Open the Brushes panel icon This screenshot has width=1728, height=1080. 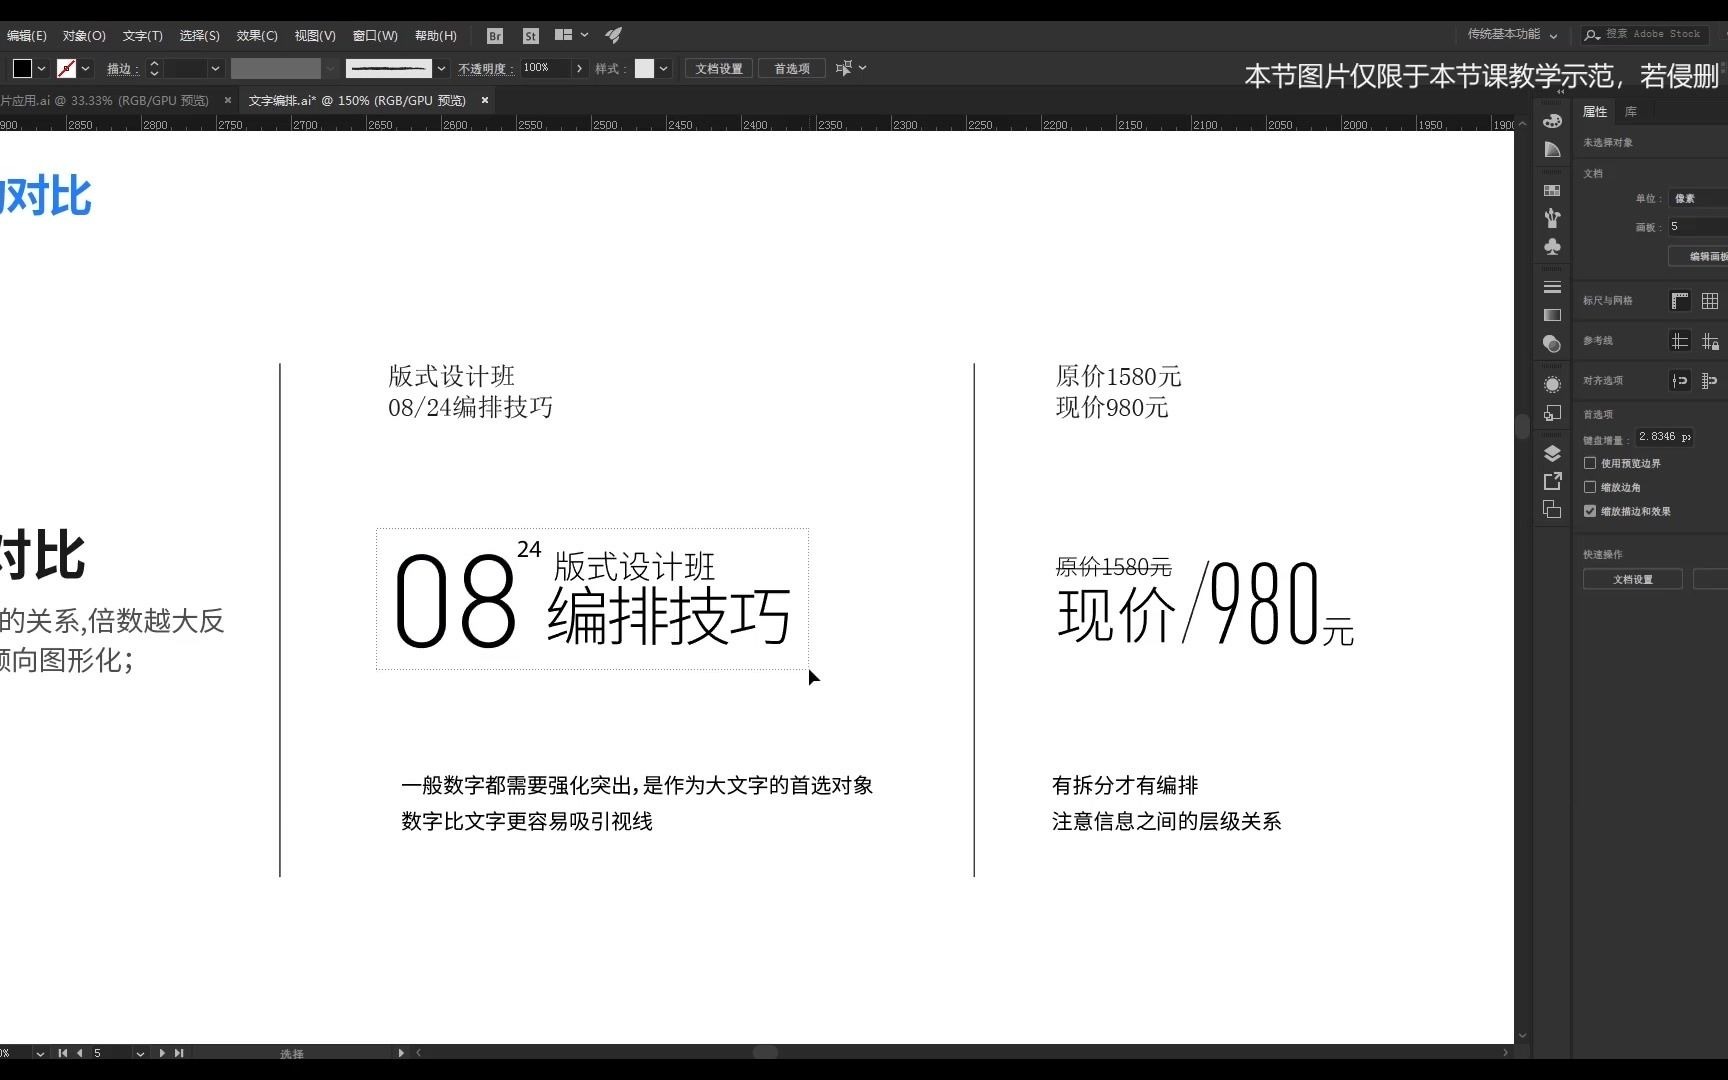coord(1552,218)
